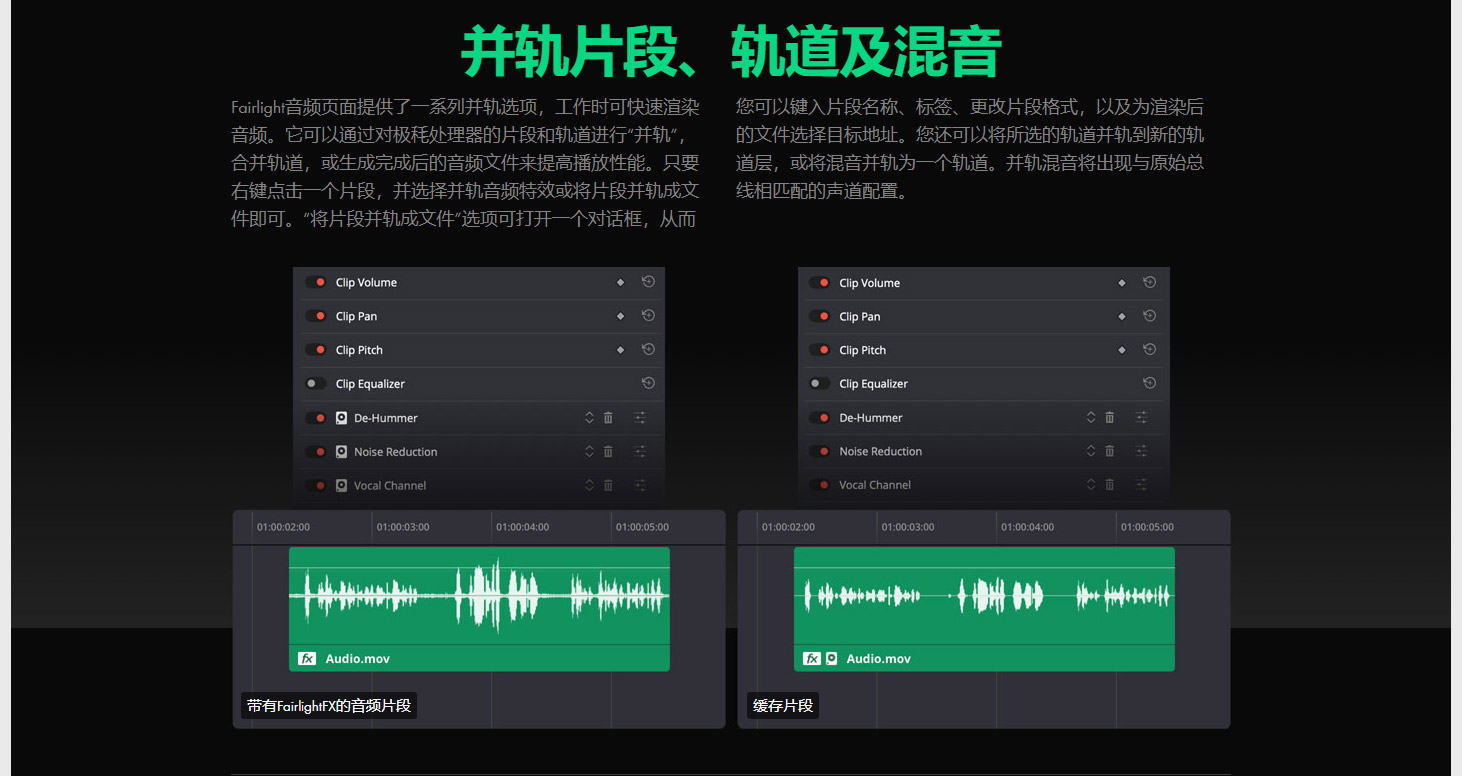Click 01:00:03:00 on the right timeline ruler

[908, 527]
